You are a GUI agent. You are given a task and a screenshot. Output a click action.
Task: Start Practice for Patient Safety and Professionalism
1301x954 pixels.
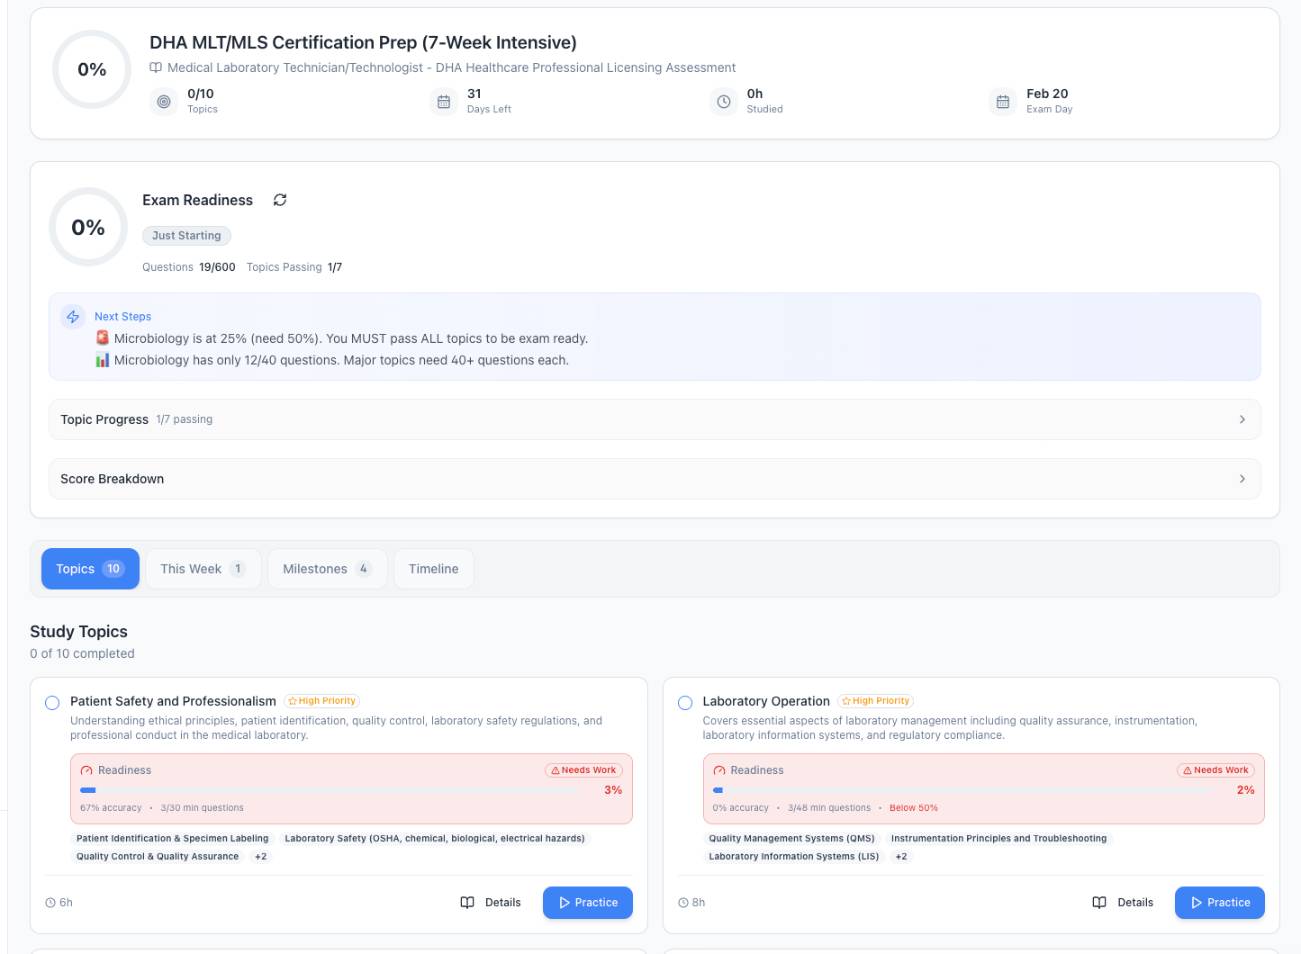pyautogui.click(x=588, y=903)
